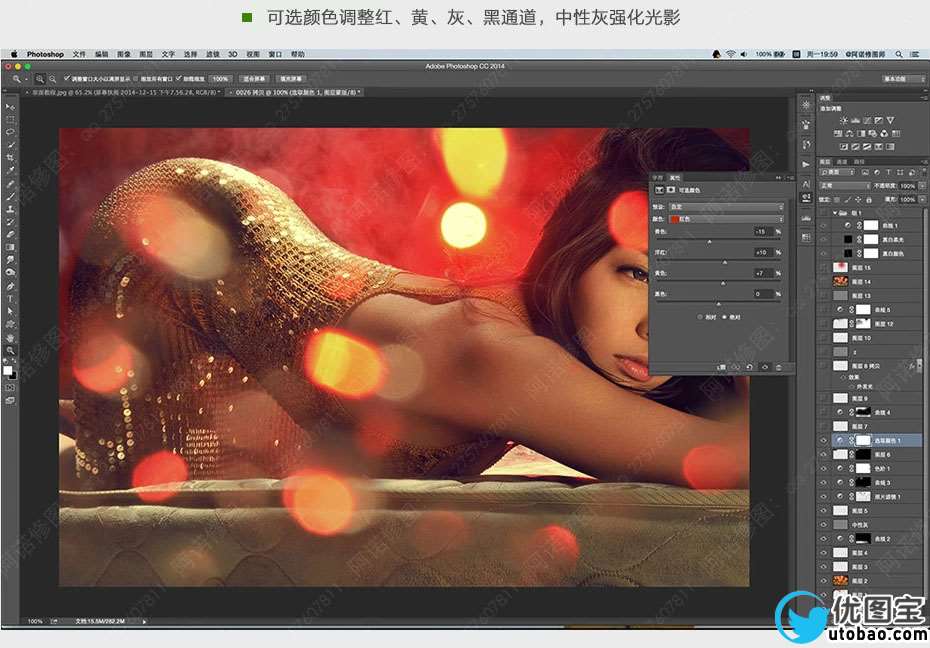This screenshot has height=648, width=930.
Task: Reset adjustment defaults in Properties panel footer
Action: [x=750, y=368]
